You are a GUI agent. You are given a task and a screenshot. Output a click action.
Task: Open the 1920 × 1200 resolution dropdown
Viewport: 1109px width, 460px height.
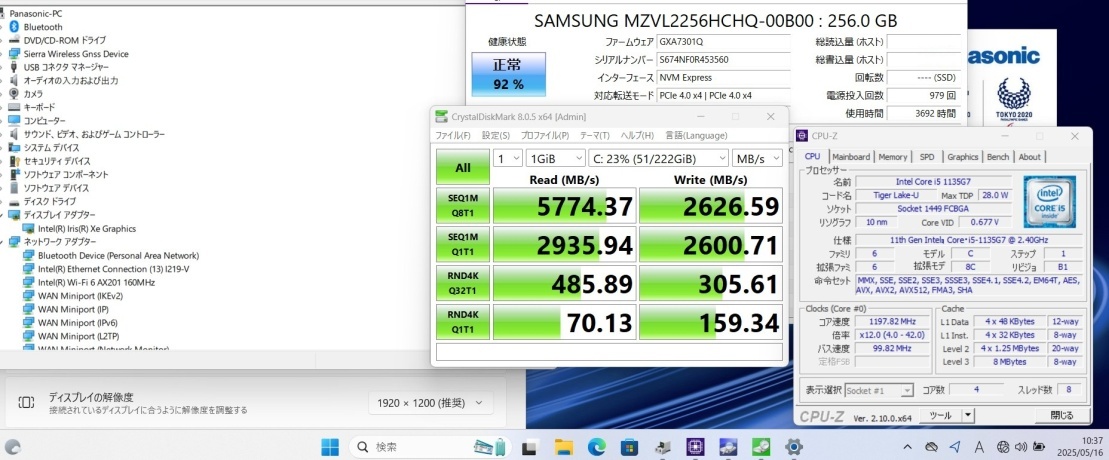[x=429, y=403]
